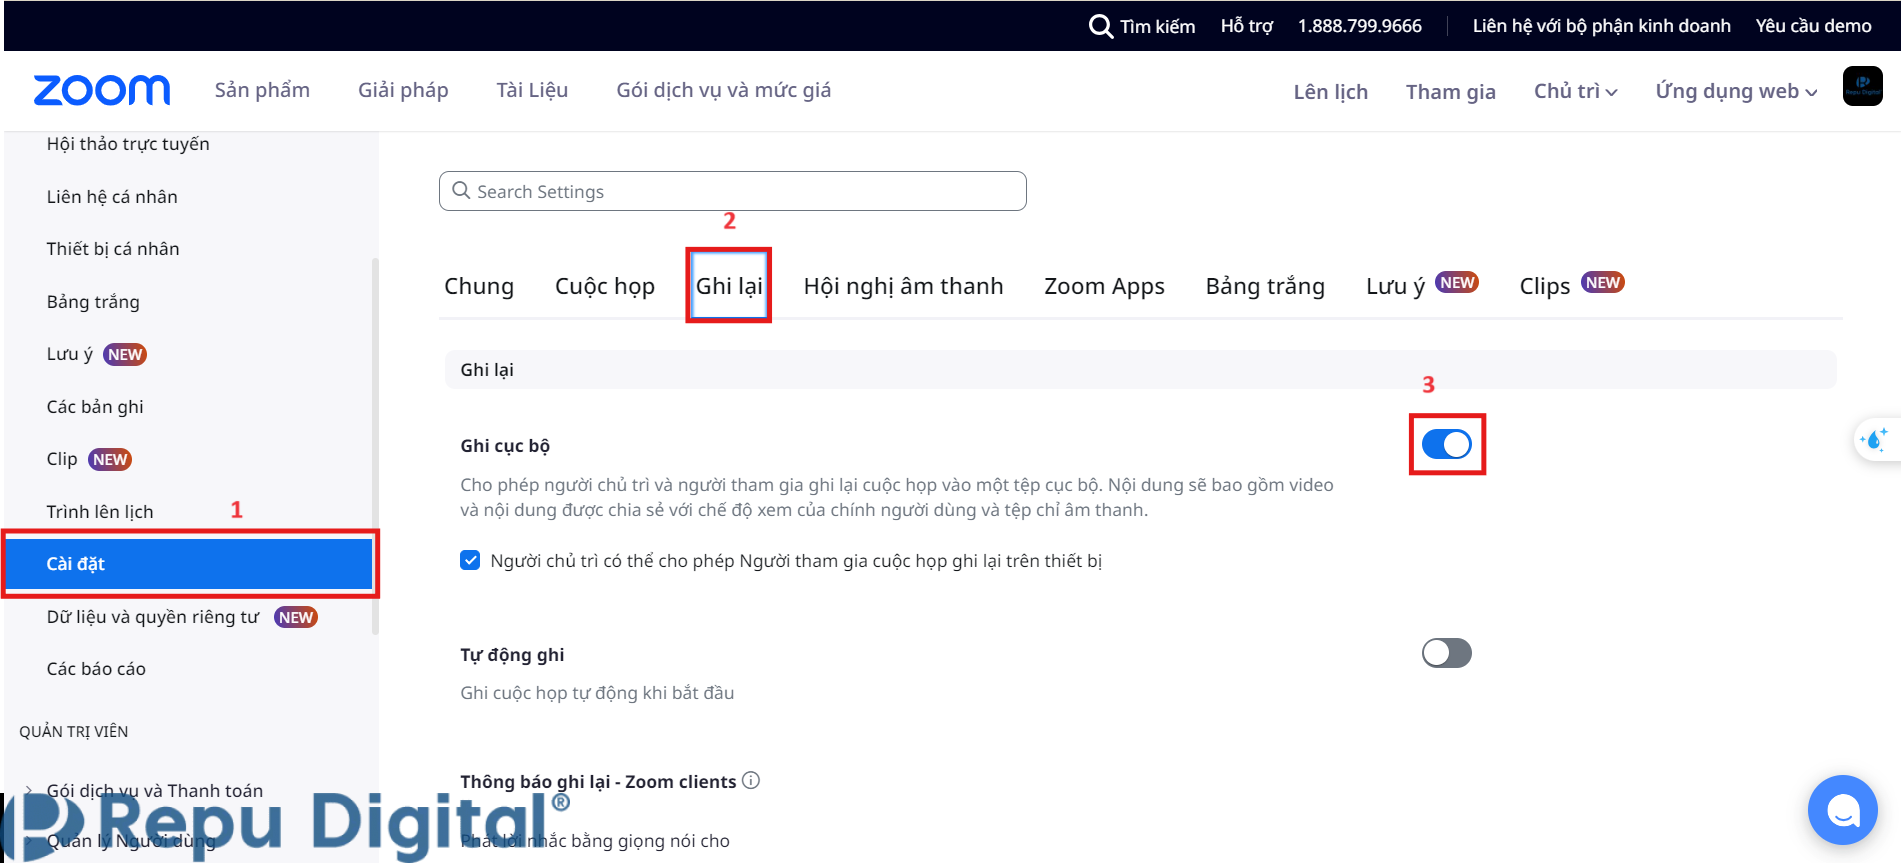Open Các bản ghi in sidebar
1901x863 pixels.
tap(95, 407)
